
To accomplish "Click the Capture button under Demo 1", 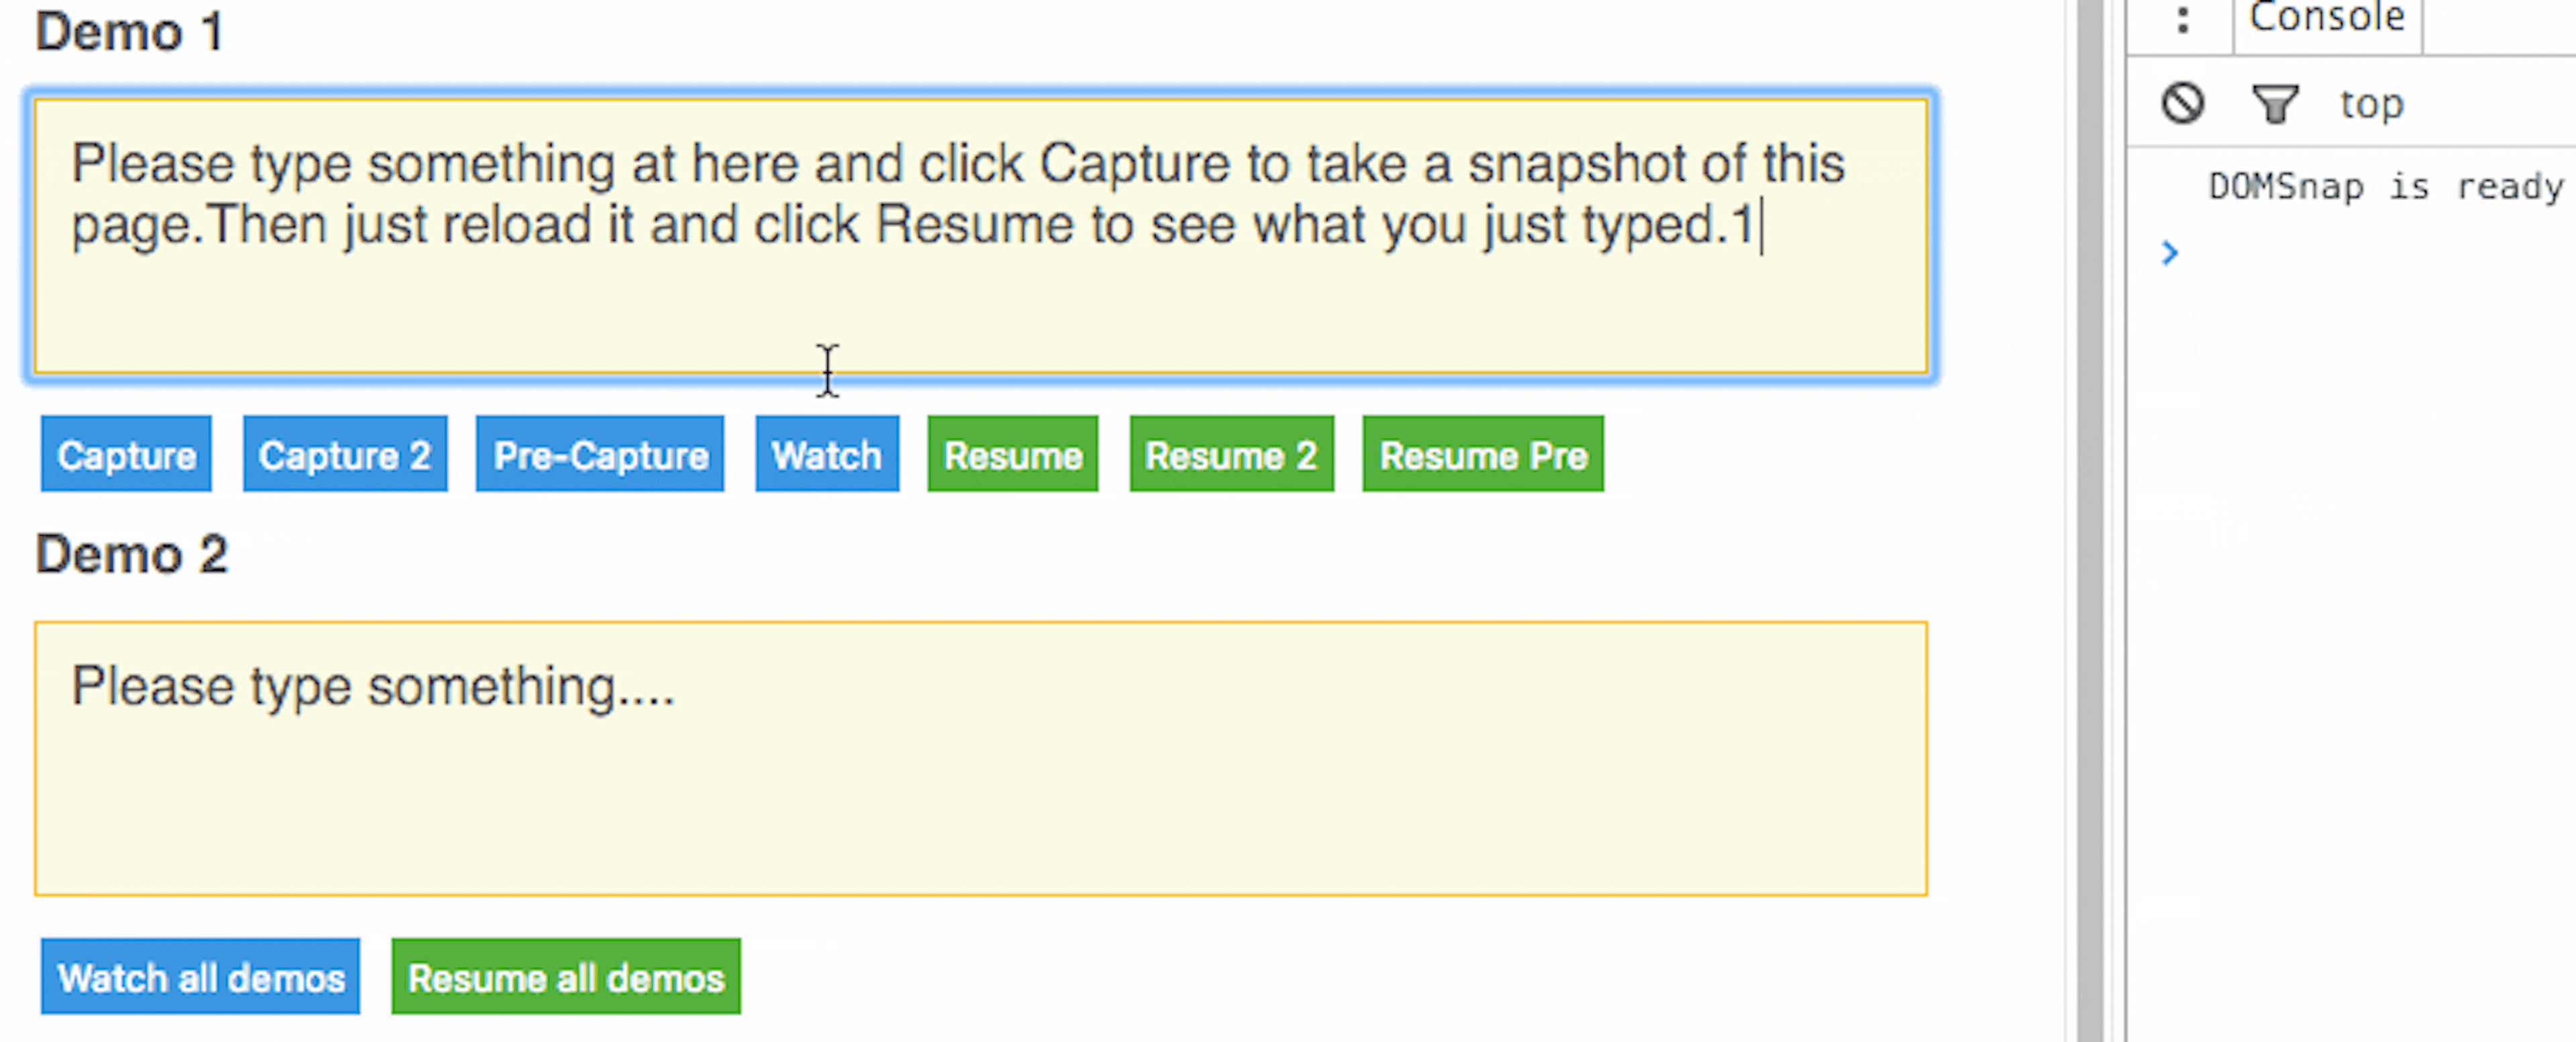I will (x=125, y=454).
